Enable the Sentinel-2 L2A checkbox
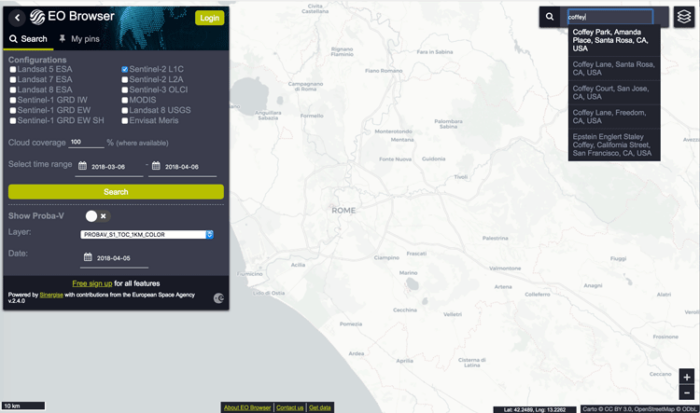Image resolution: width=700 pixels, height=413 pixels. click(125, 80)
